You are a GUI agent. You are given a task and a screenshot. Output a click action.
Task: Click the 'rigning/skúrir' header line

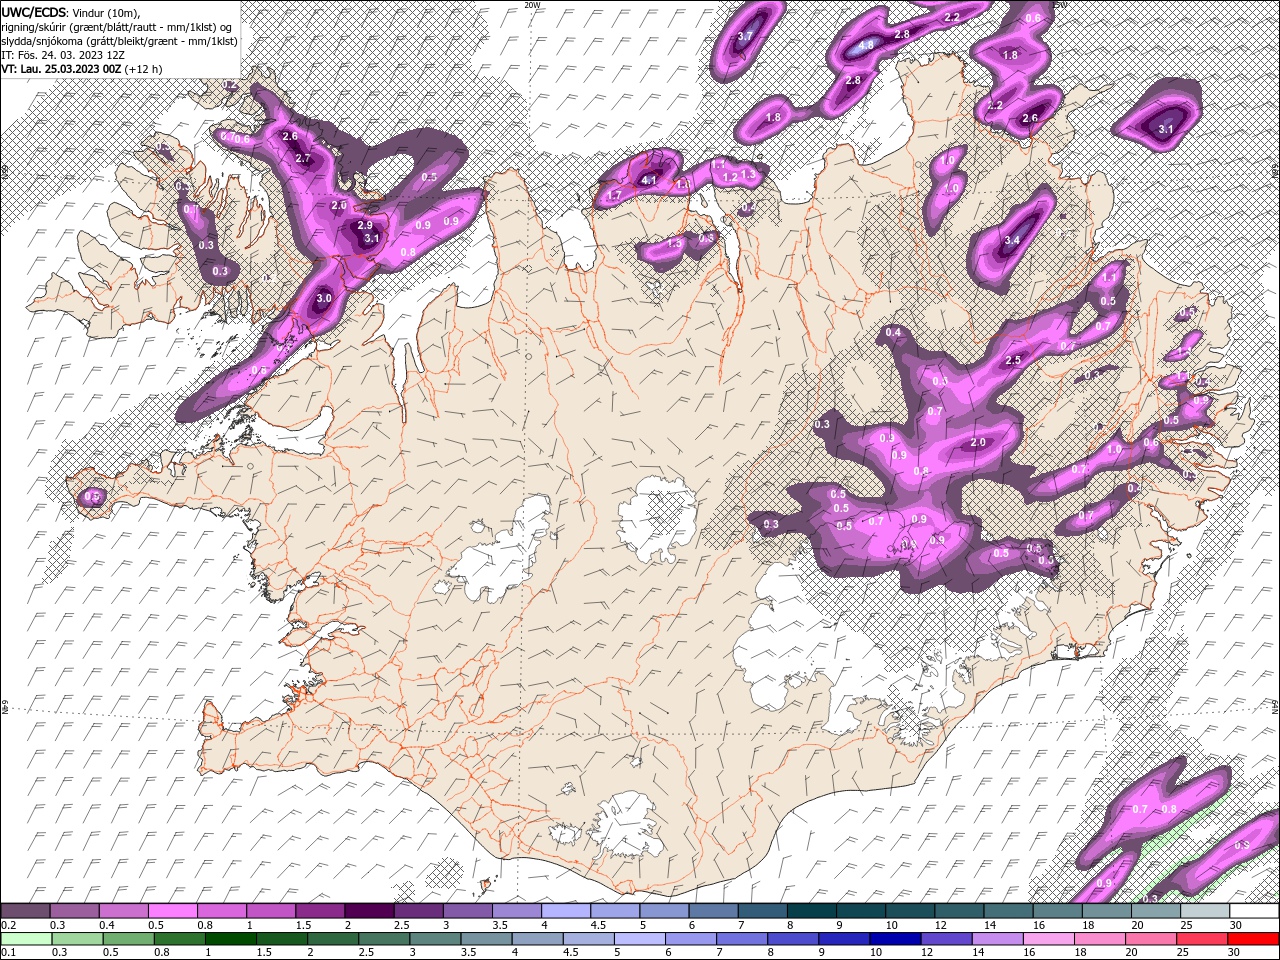[x=117, y=26]
